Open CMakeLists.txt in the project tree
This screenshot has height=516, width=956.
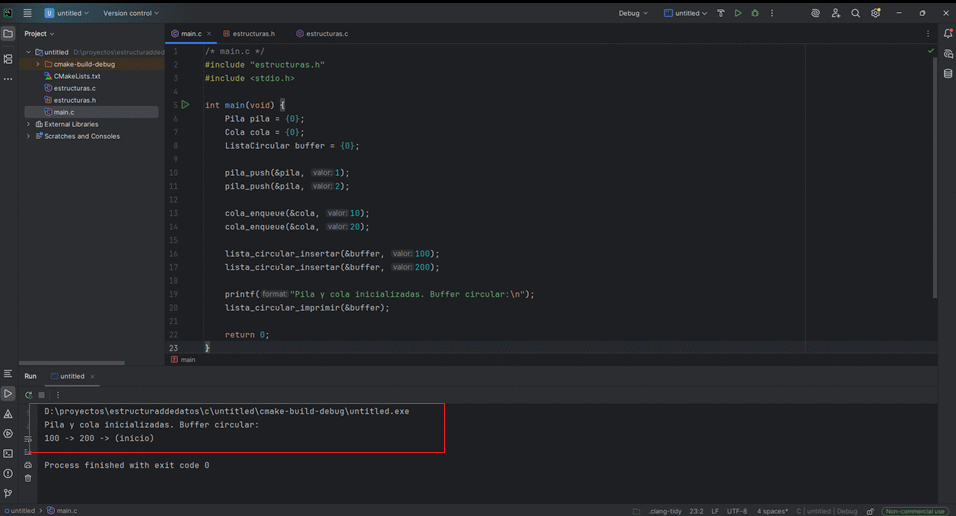(76, 76)
